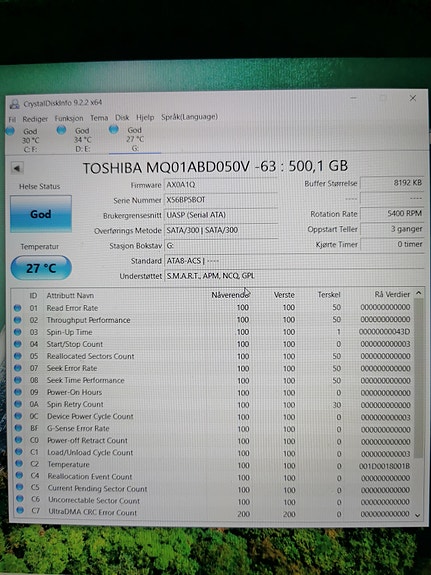
Task: Click status icon for Read Error Rate
Action: click(17, 308)
